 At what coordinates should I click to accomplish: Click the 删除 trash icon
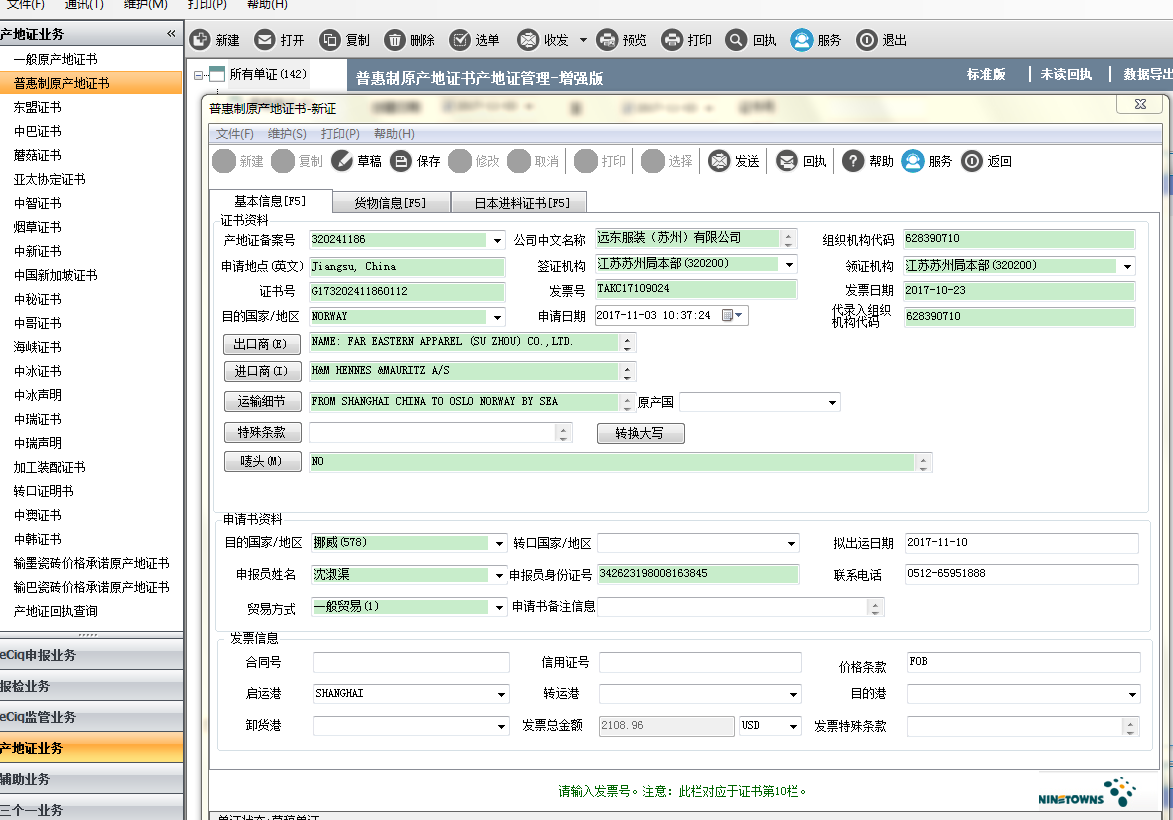[395, 40]
